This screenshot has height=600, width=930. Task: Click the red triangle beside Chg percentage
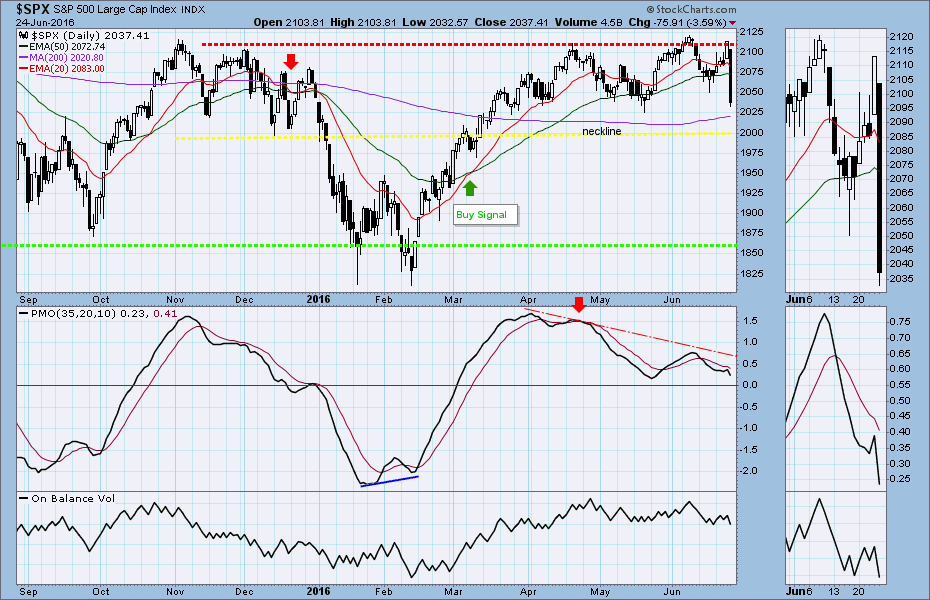tap(733, 22)
